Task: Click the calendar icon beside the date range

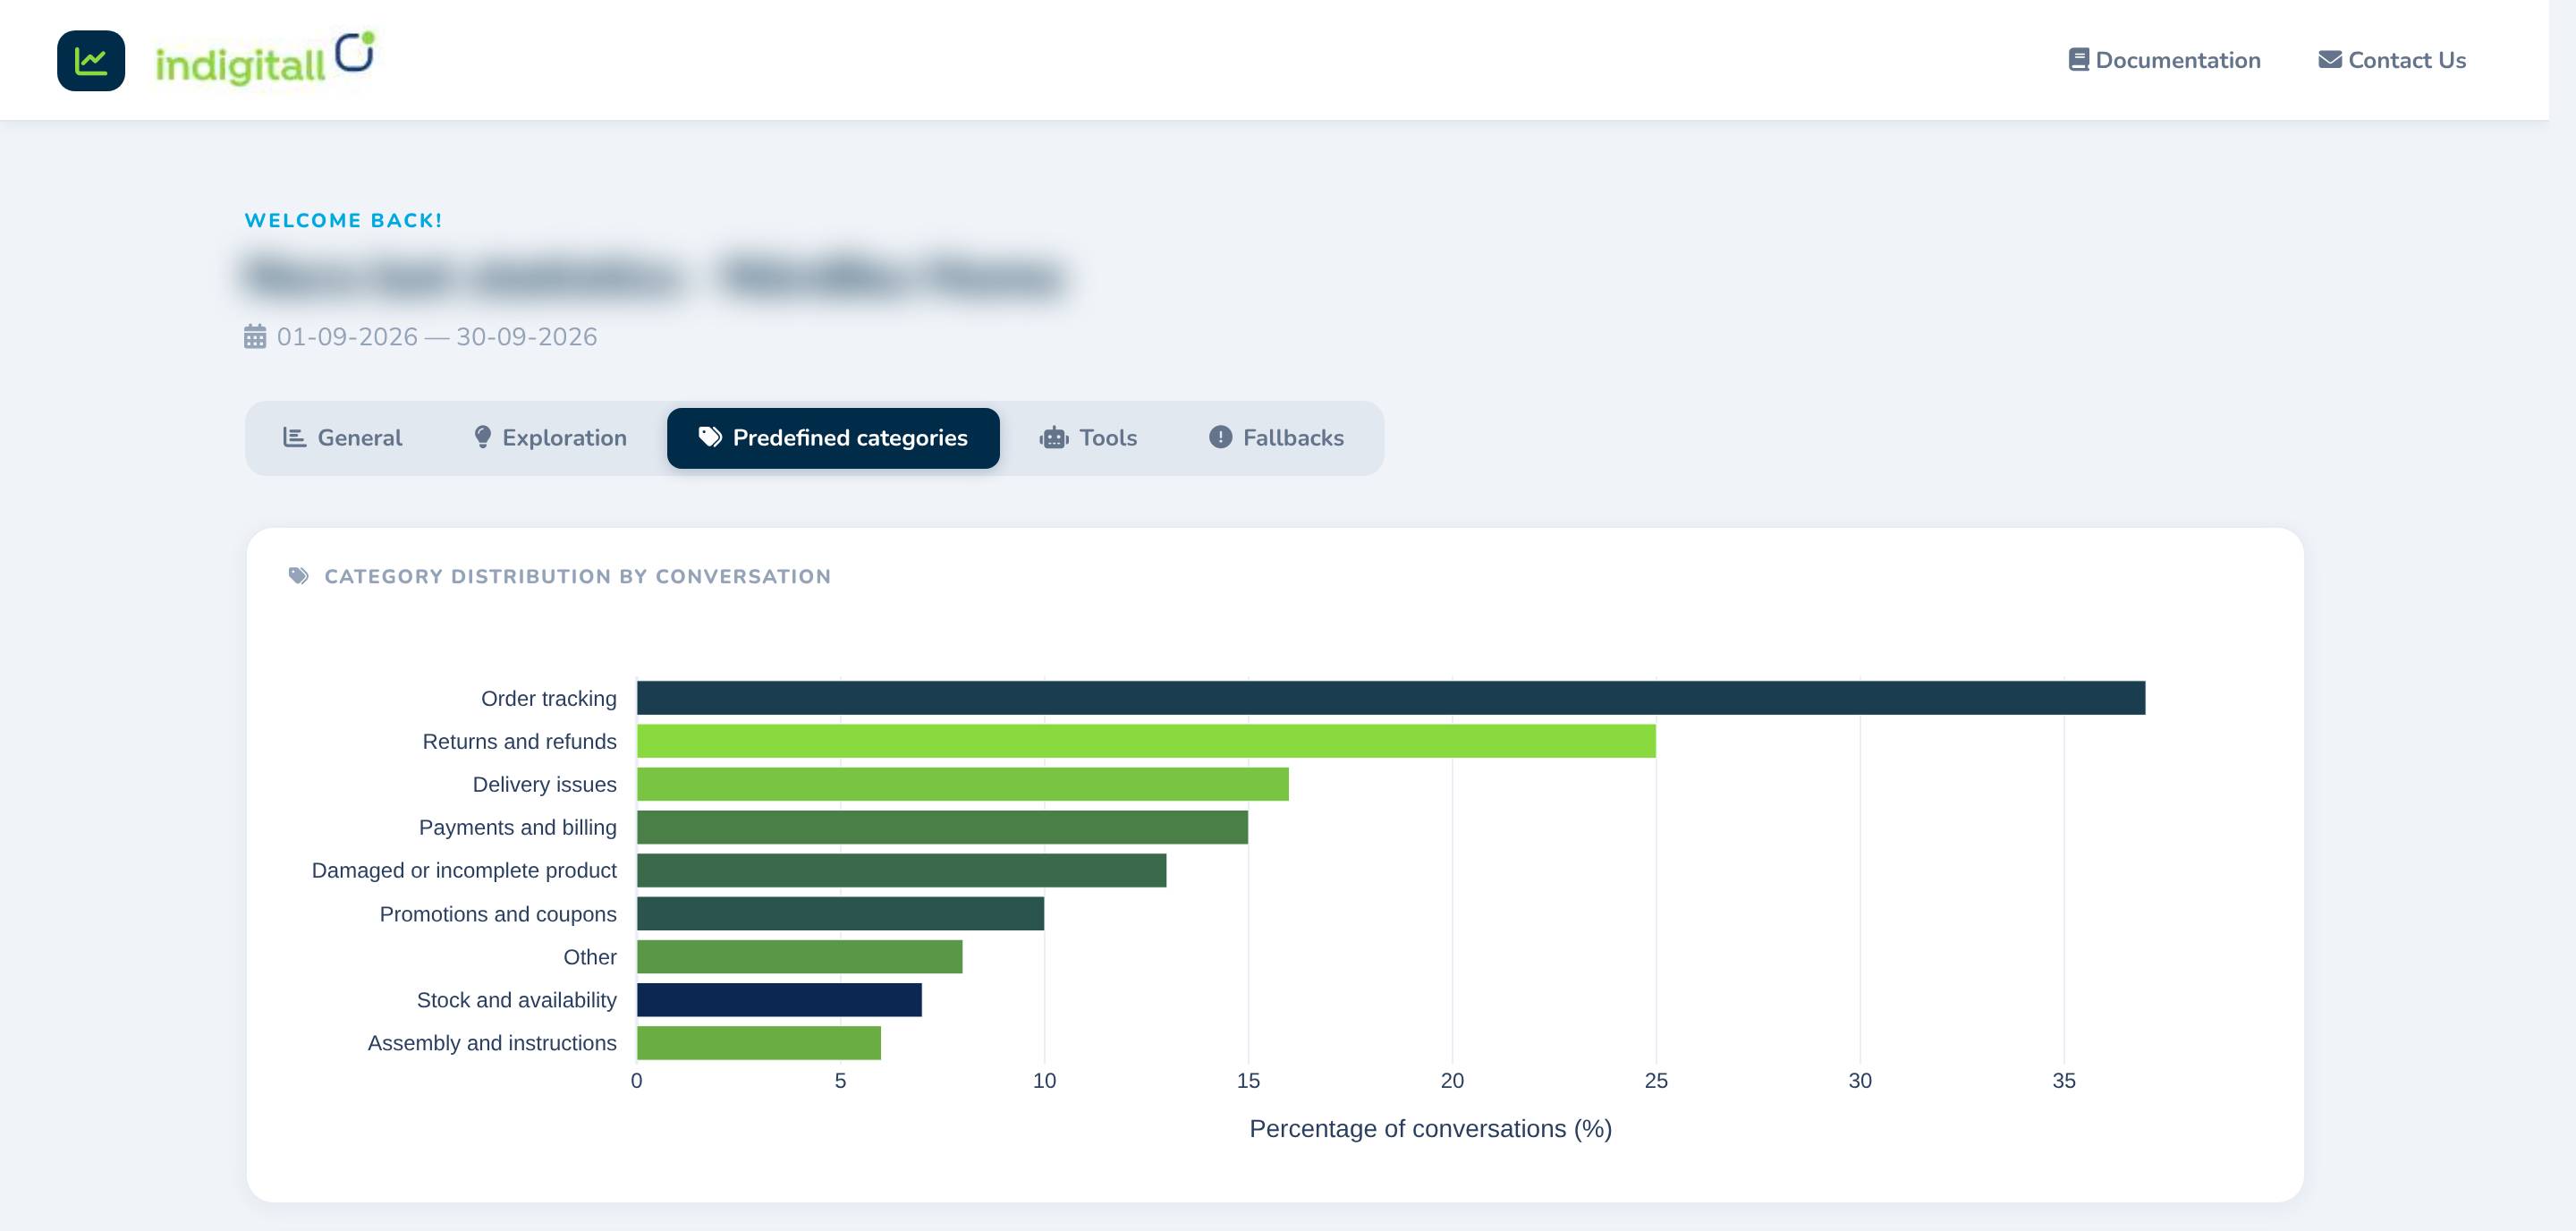Action: [255, 337]
